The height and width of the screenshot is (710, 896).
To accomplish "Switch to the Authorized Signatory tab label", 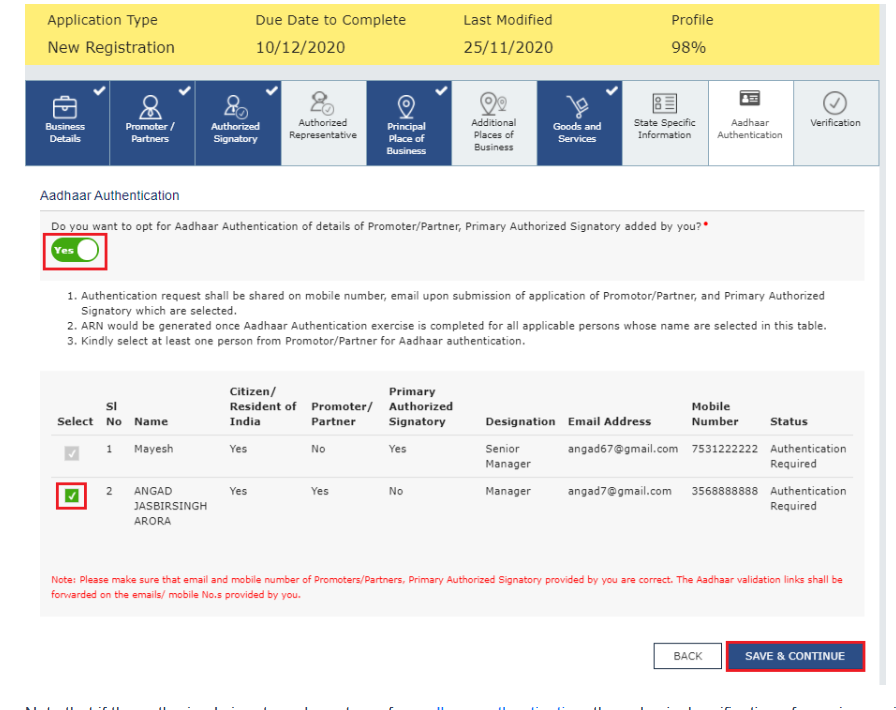I will (x=235, y=133).
